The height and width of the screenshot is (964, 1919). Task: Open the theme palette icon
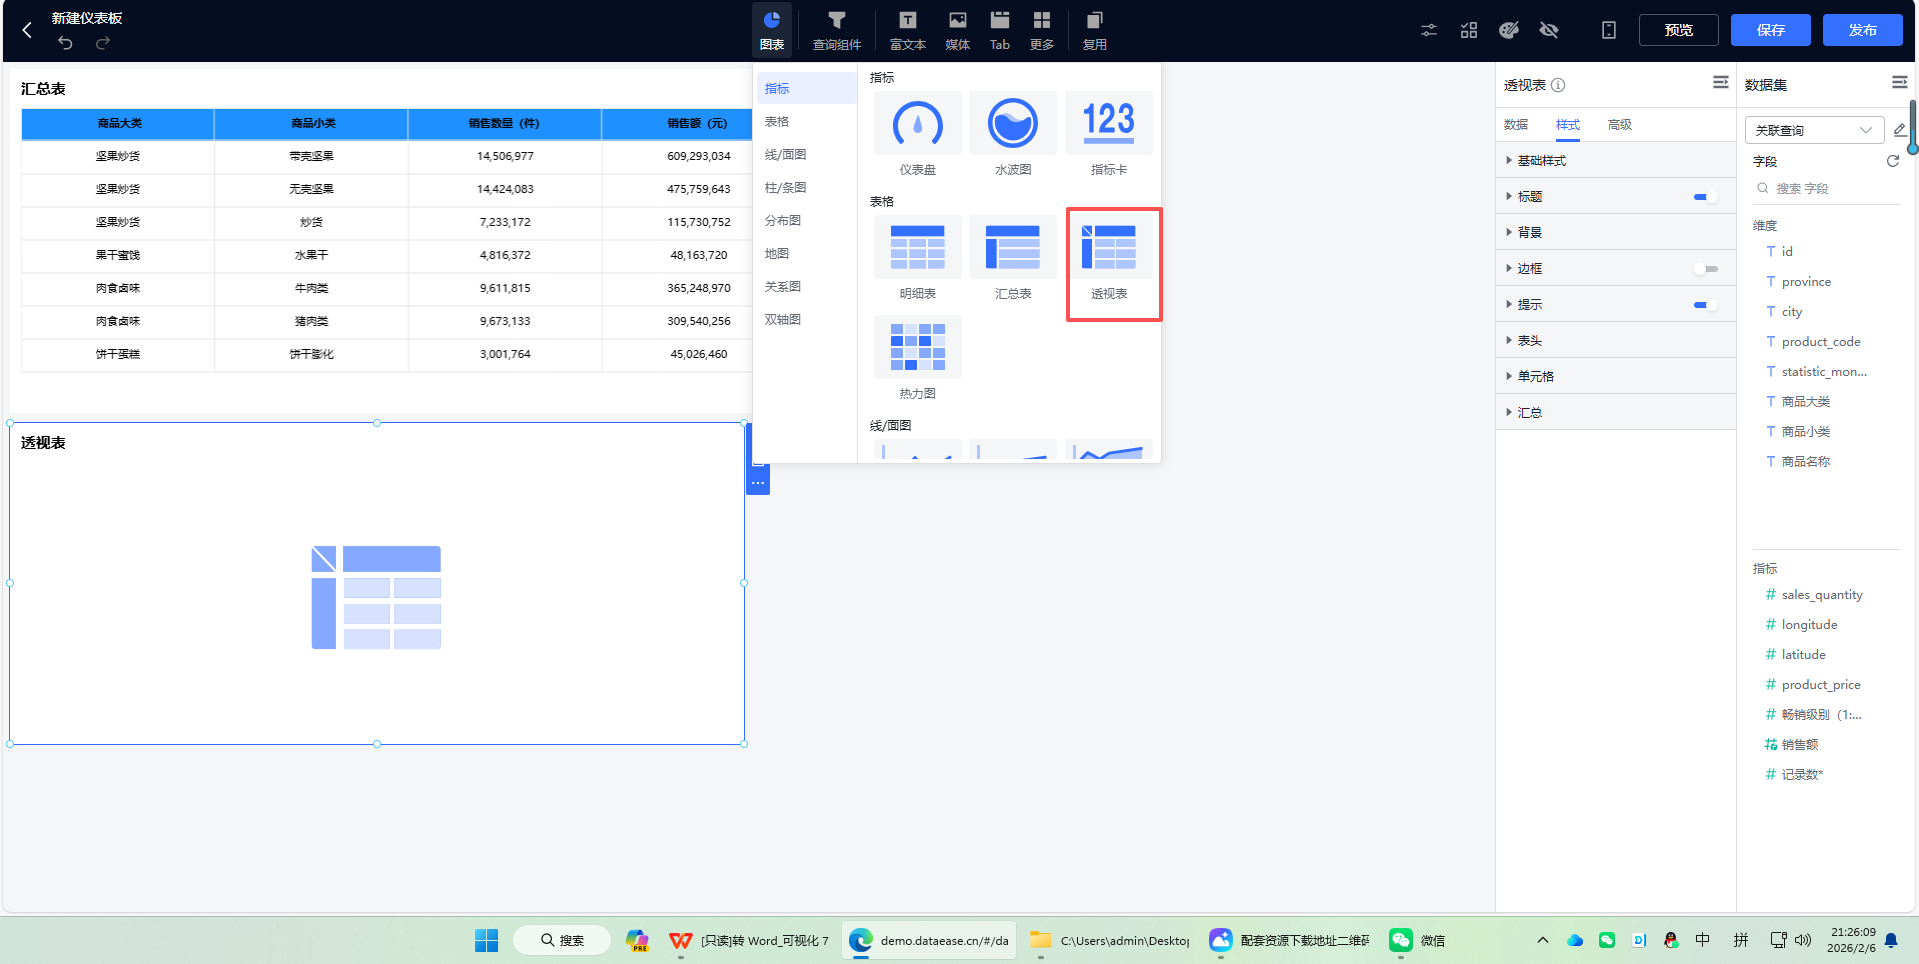[1509, 30]
